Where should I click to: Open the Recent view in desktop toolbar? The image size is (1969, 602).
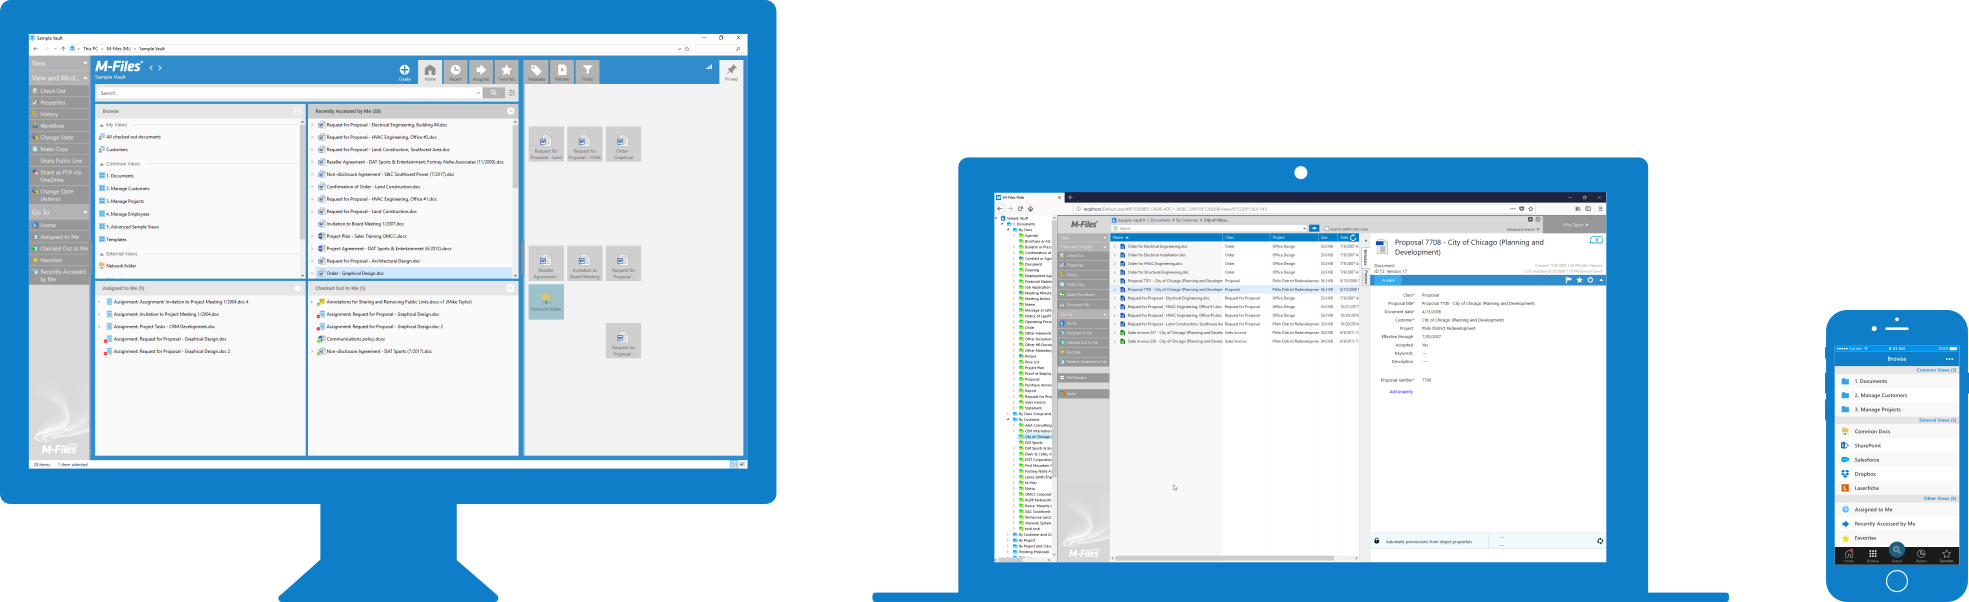pos(455,71)
